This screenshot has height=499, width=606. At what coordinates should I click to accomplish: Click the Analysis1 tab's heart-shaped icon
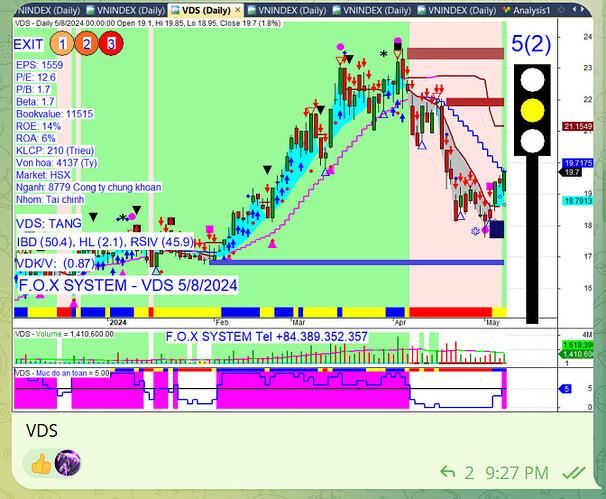click(507, 10)
